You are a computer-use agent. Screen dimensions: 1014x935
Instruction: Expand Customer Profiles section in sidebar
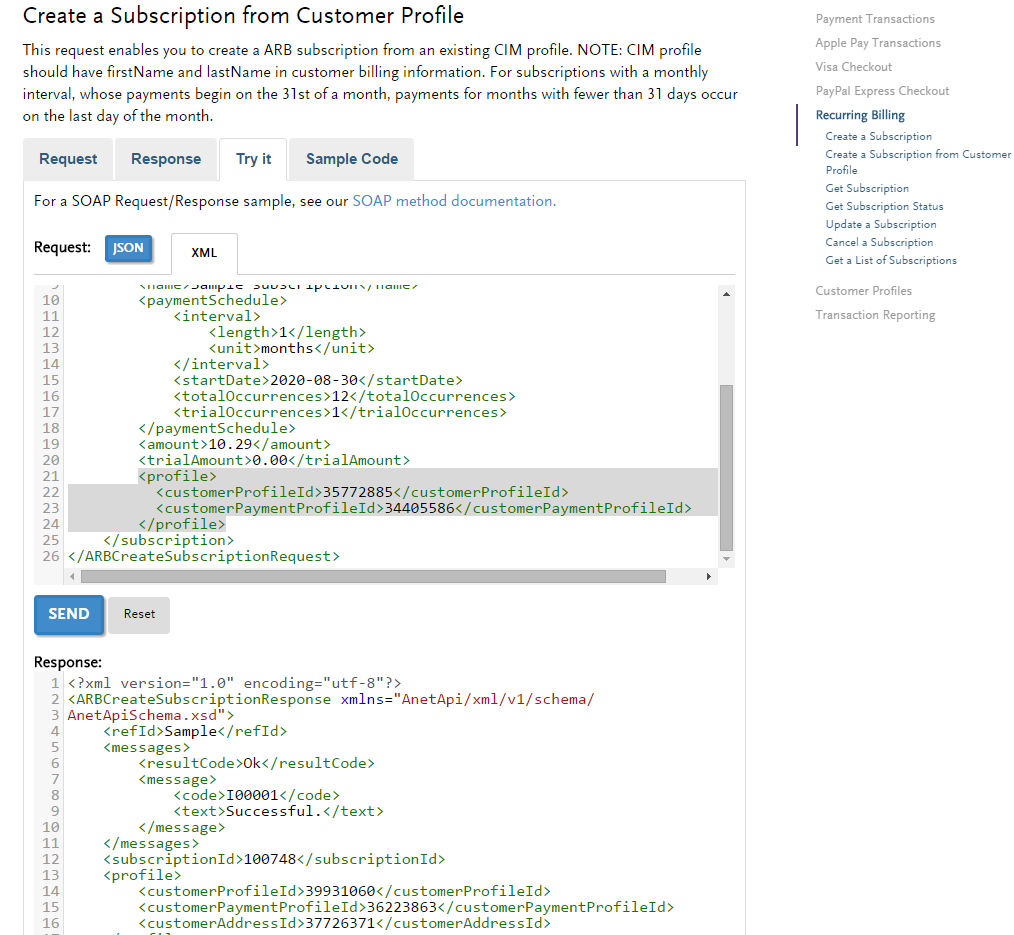click(864, 291)
